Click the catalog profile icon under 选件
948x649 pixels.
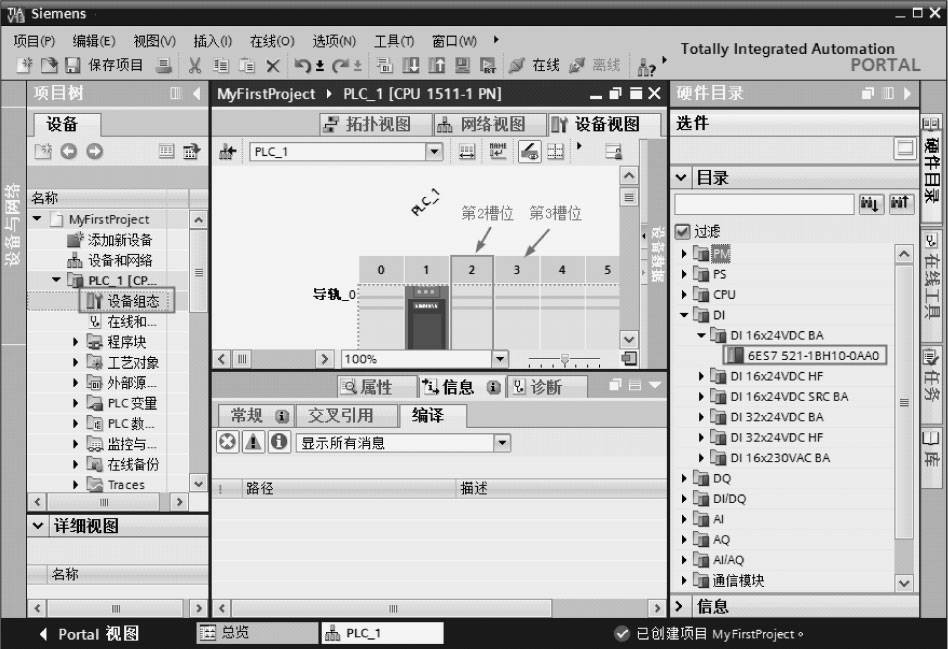(905, 148)
